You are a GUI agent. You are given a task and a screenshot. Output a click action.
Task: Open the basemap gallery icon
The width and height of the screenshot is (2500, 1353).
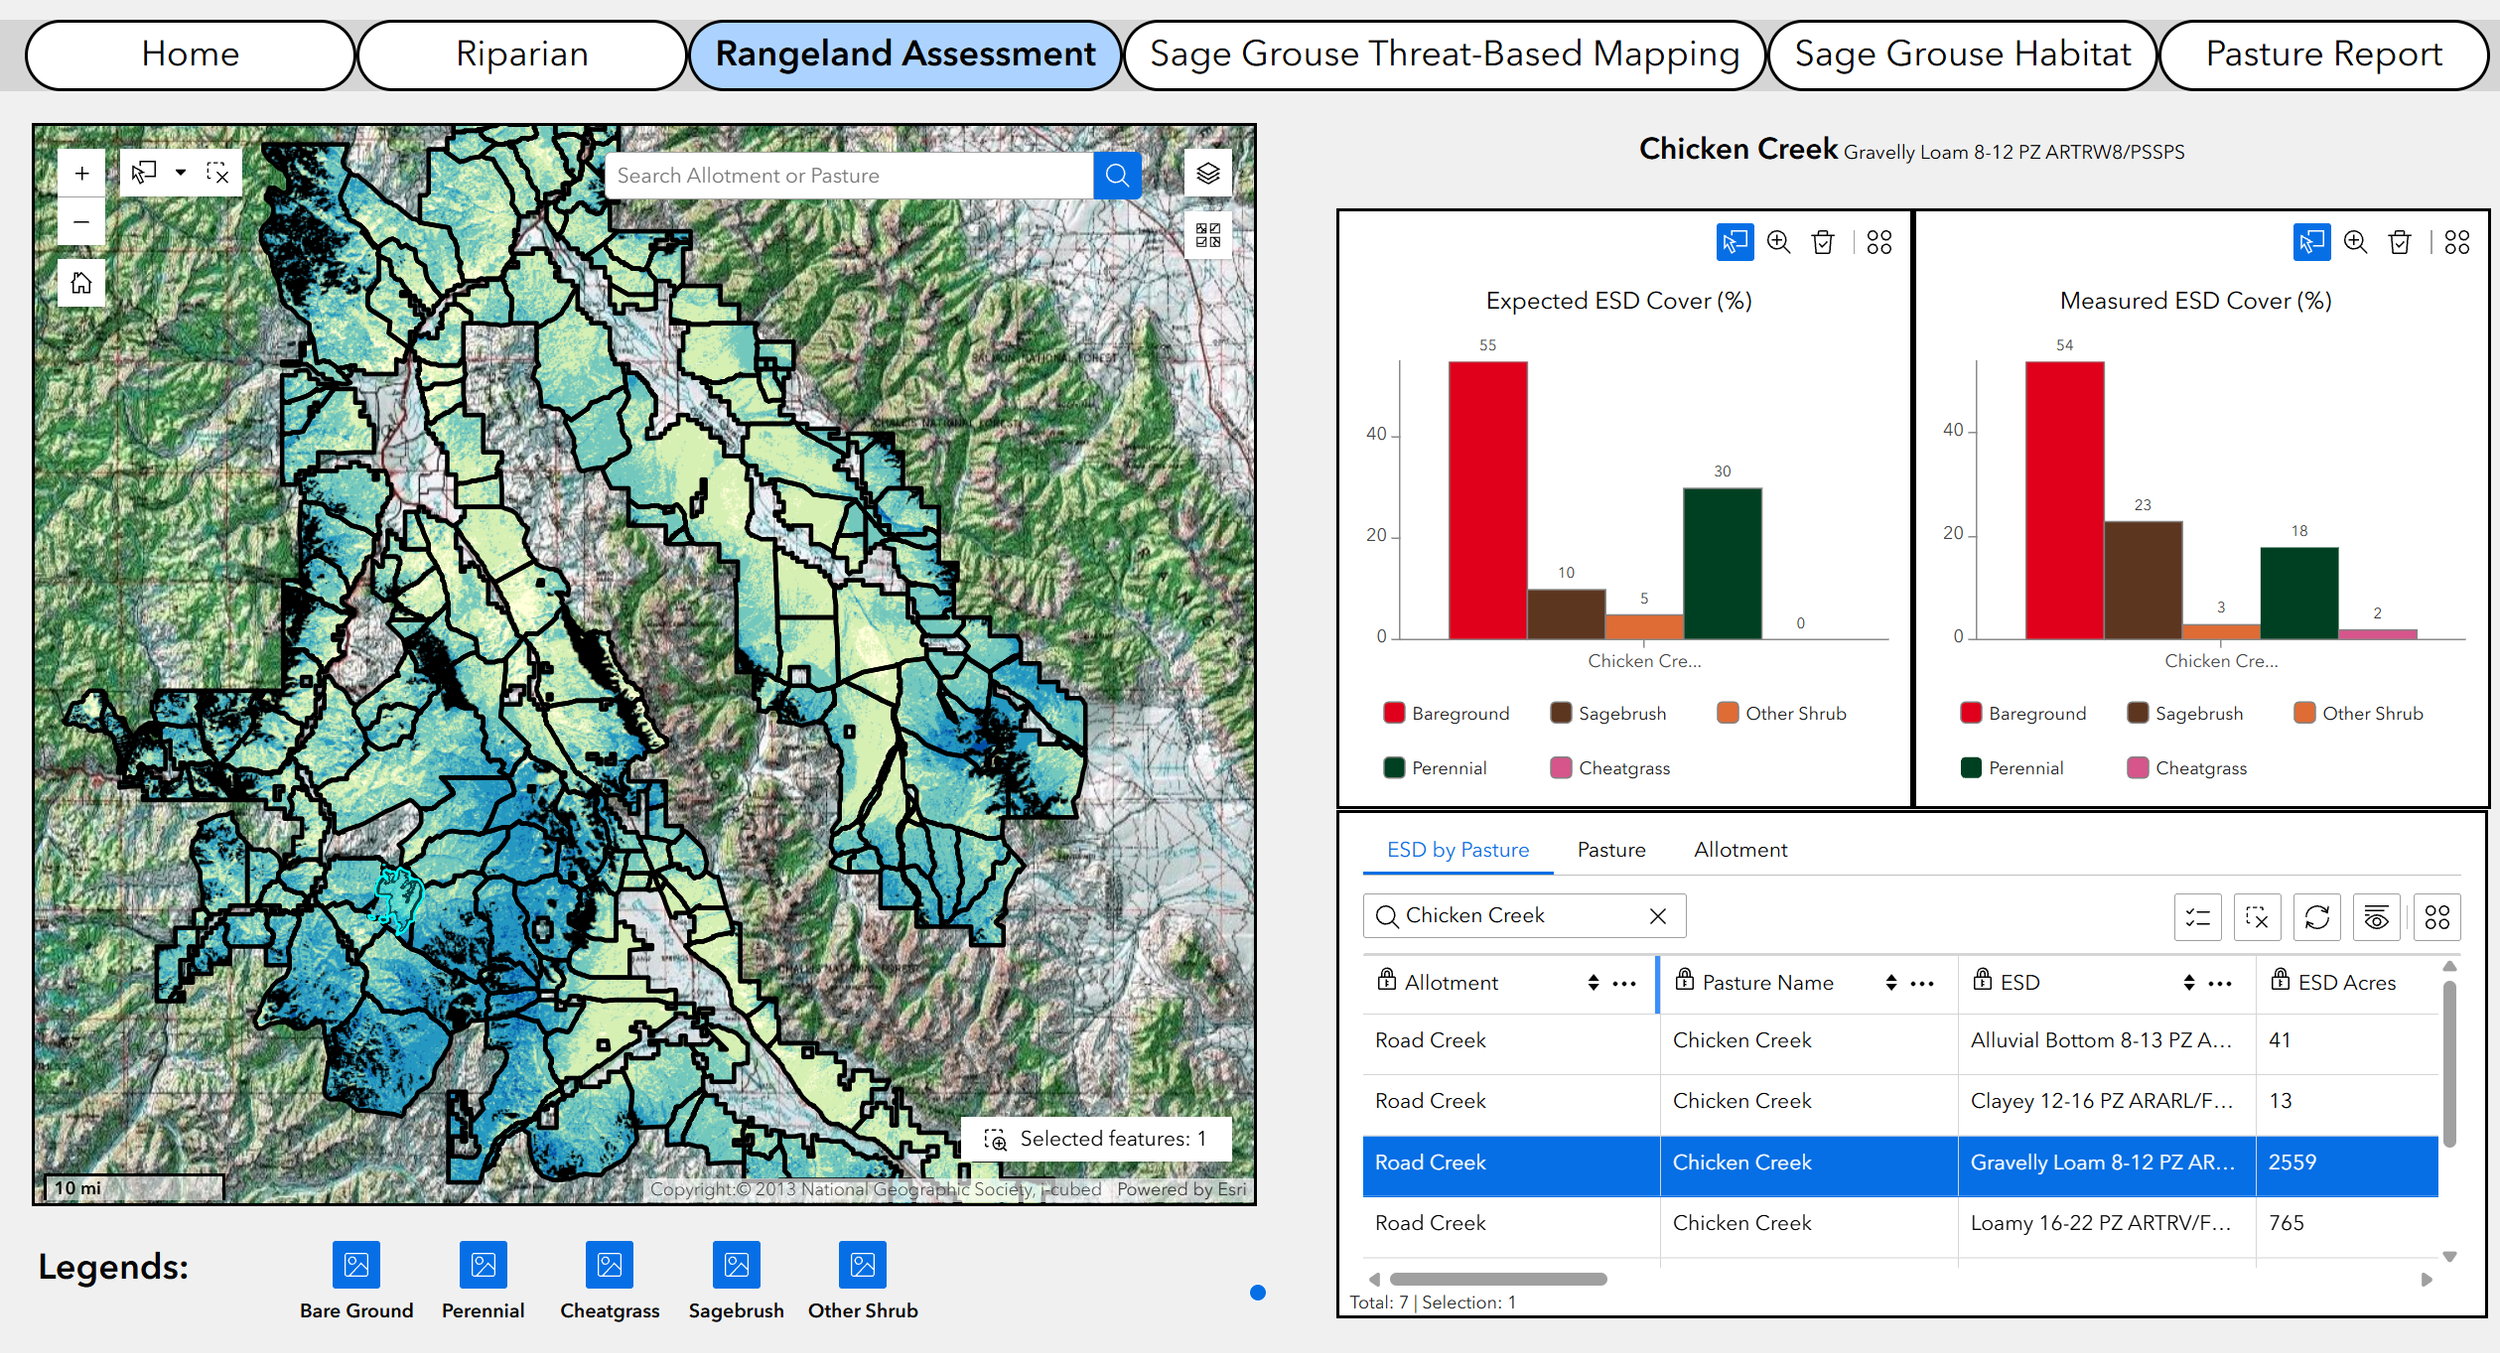(x=1208, y=235)
